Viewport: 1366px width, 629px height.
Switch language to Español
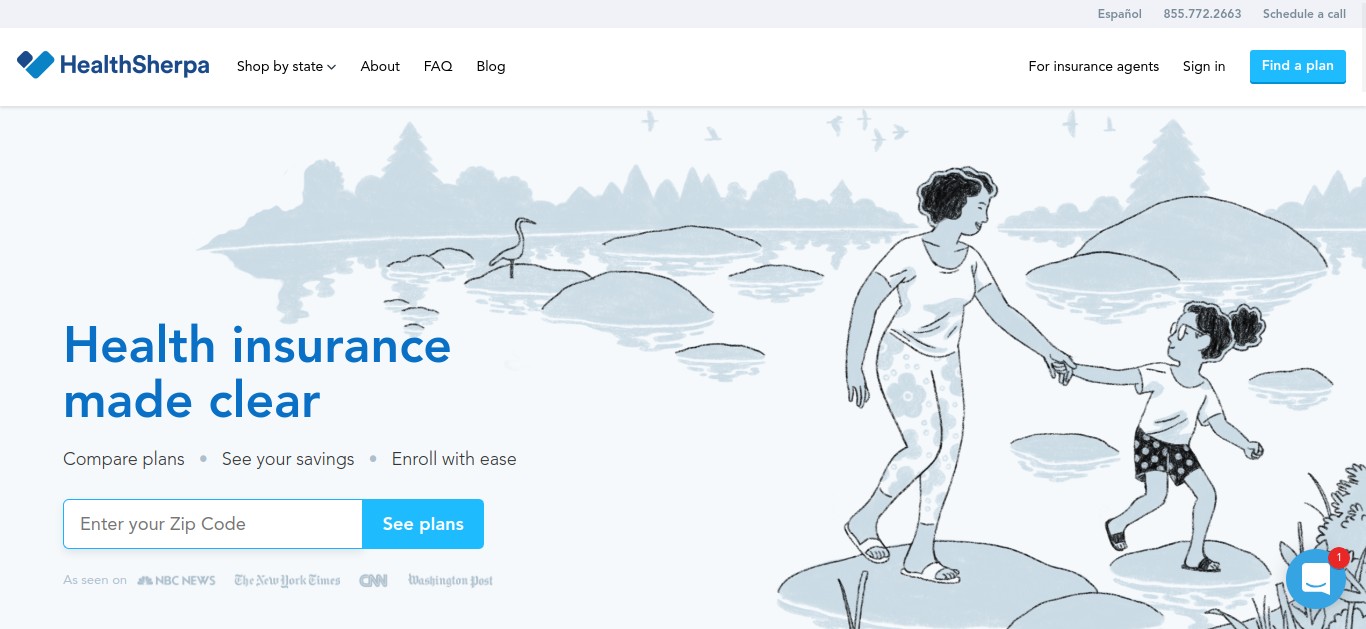pyautogui.click(x=1120, y=14)
